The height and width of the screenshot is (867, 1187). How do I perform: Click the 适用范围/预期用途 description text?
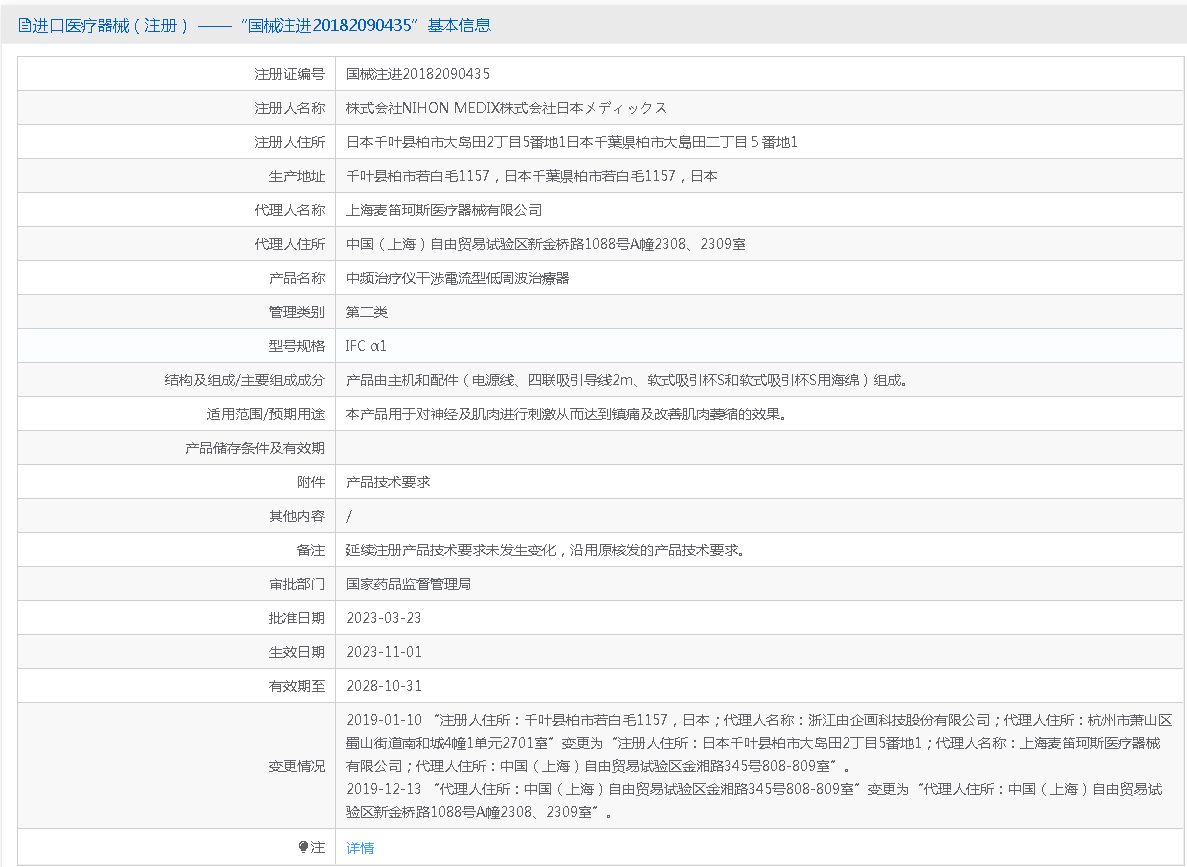(x=565, y=414)
